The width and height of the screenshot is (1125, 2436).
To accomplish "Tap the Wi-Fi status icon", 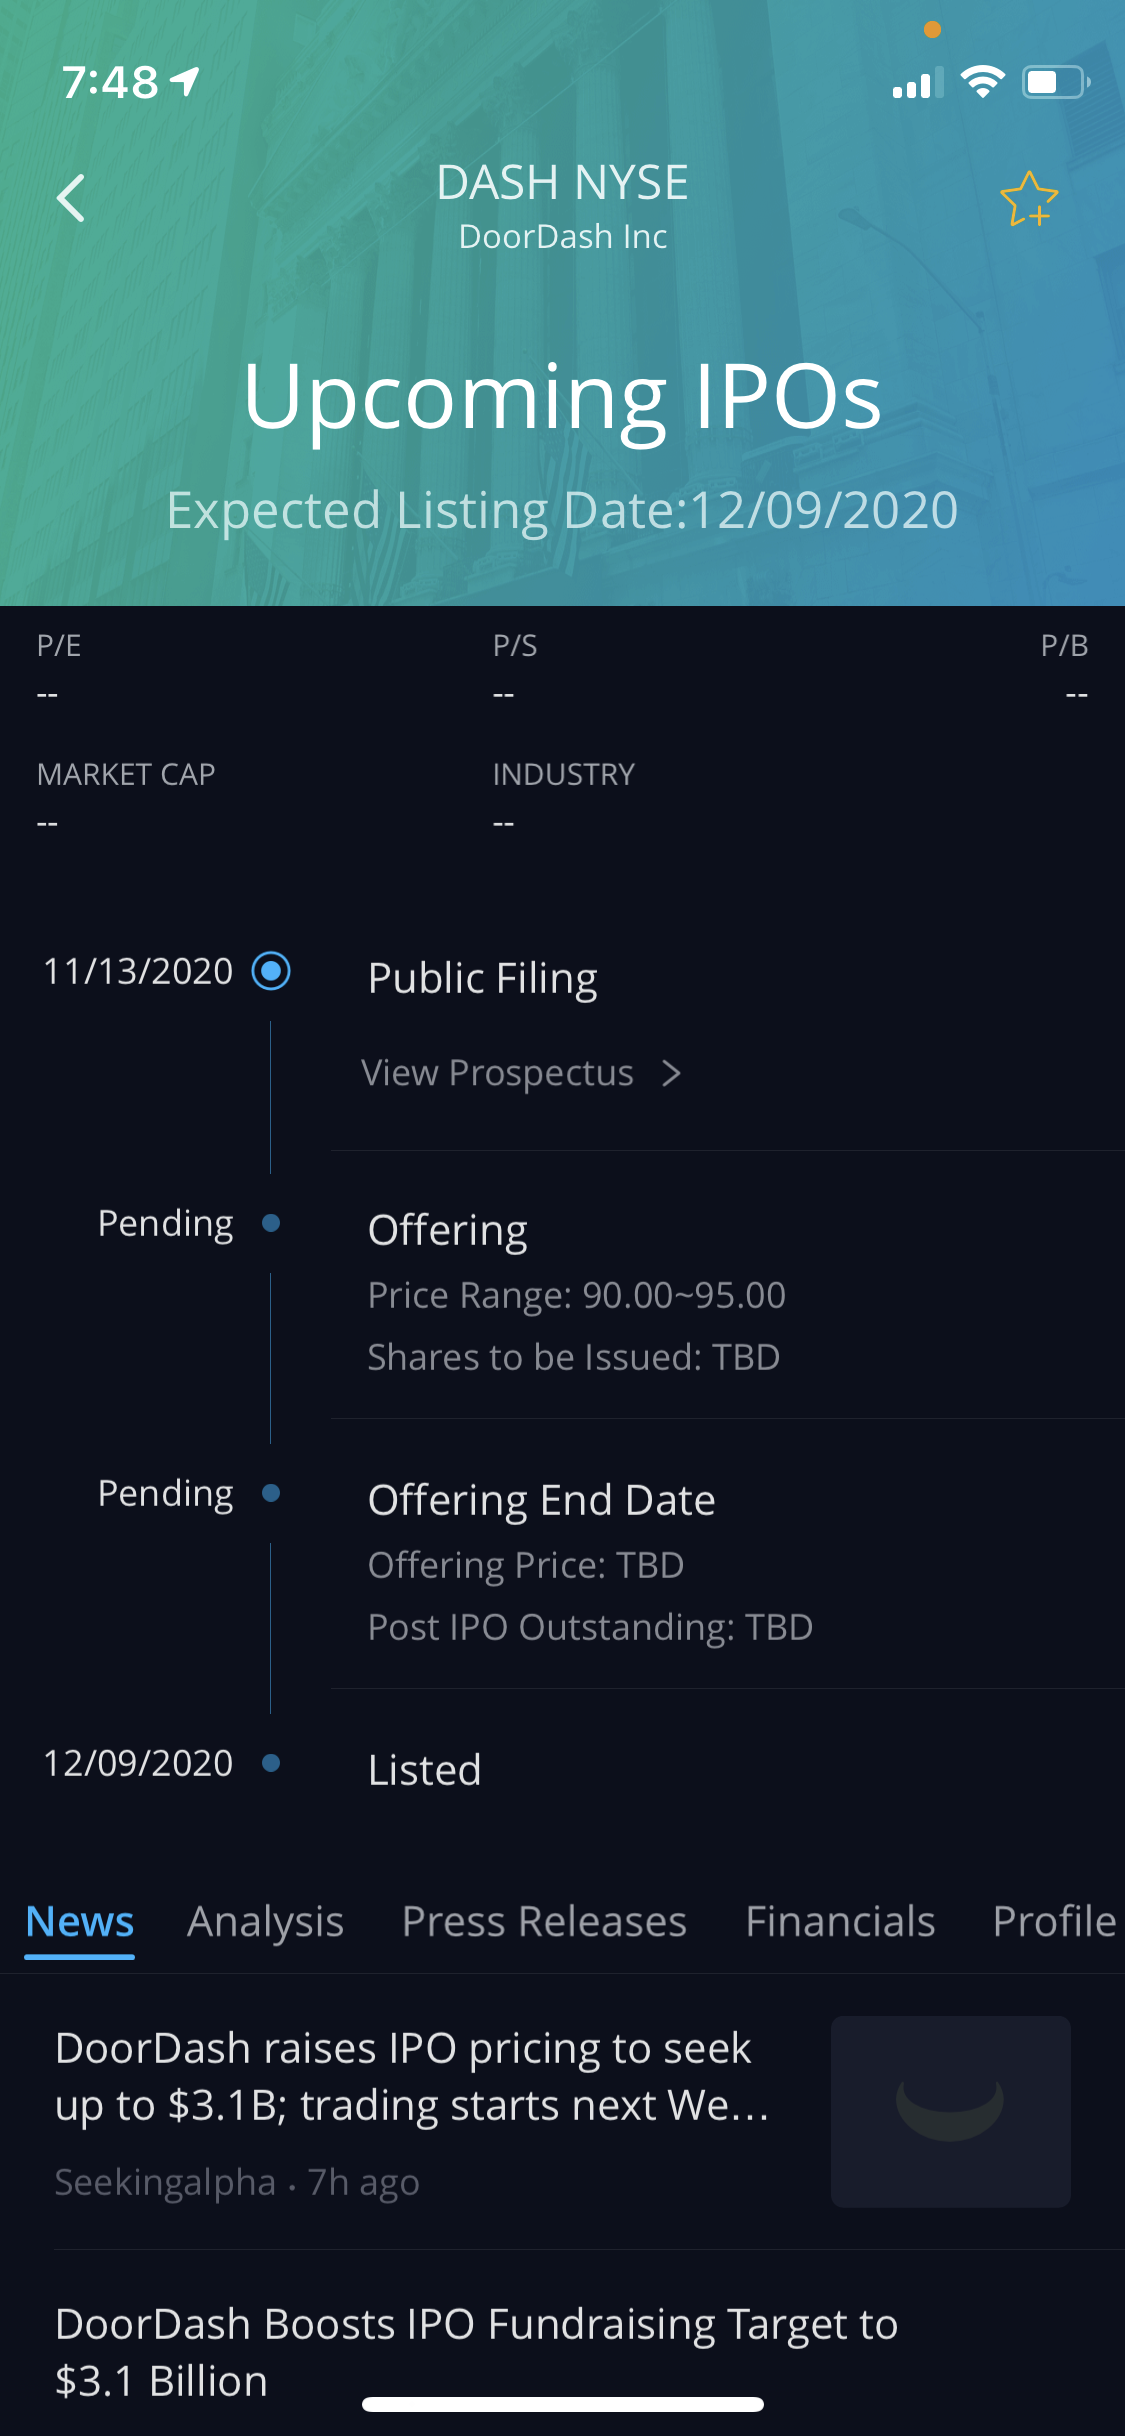I will (x=982, y=82).
